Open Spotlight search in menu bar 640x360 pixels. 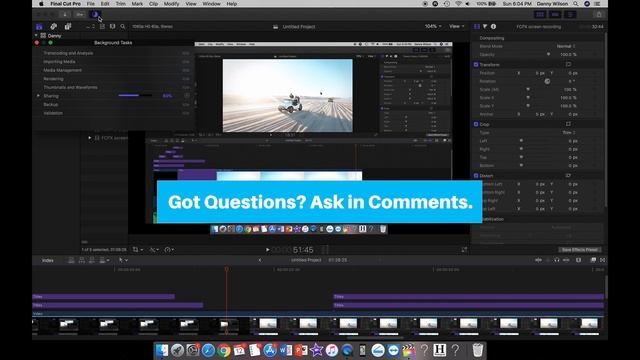point(576,4)
